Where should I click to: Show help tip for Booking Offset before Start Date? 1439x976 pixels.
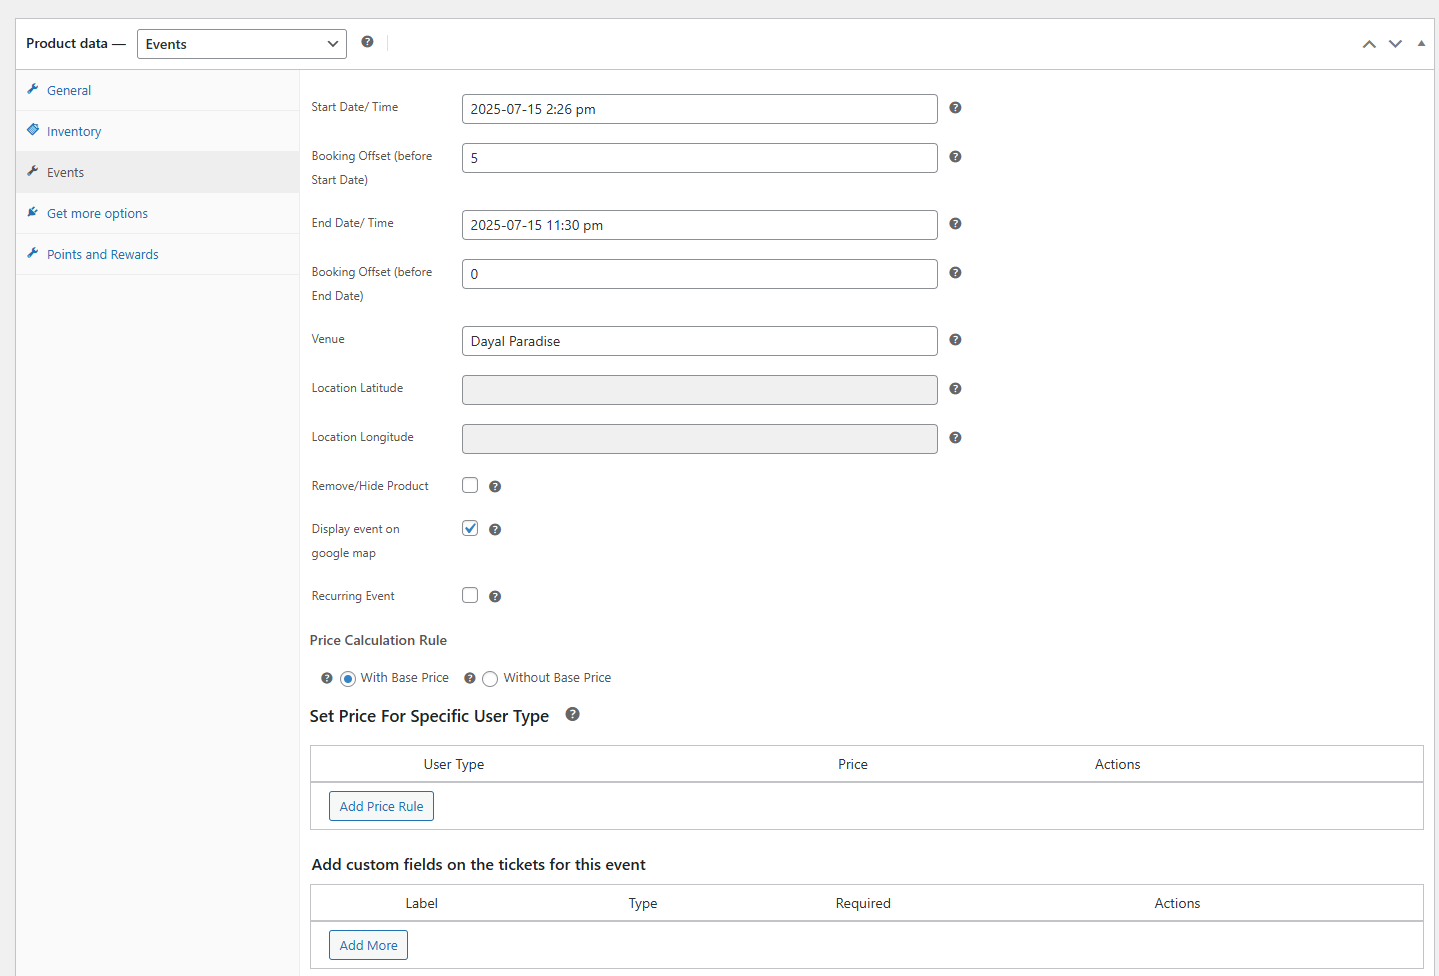pyautogui.click(x=955, y=157)
